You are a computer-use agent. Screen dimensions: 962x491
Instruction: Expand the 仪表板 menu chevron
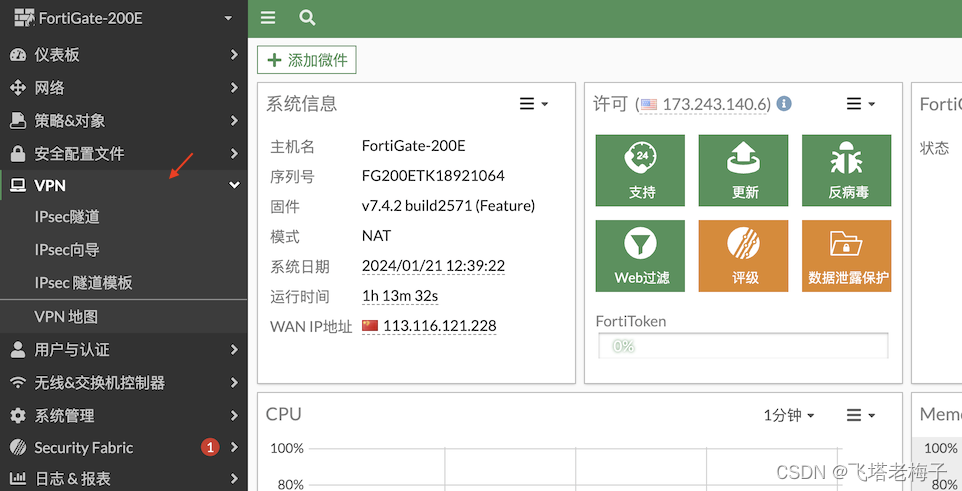tap(234, 55)
